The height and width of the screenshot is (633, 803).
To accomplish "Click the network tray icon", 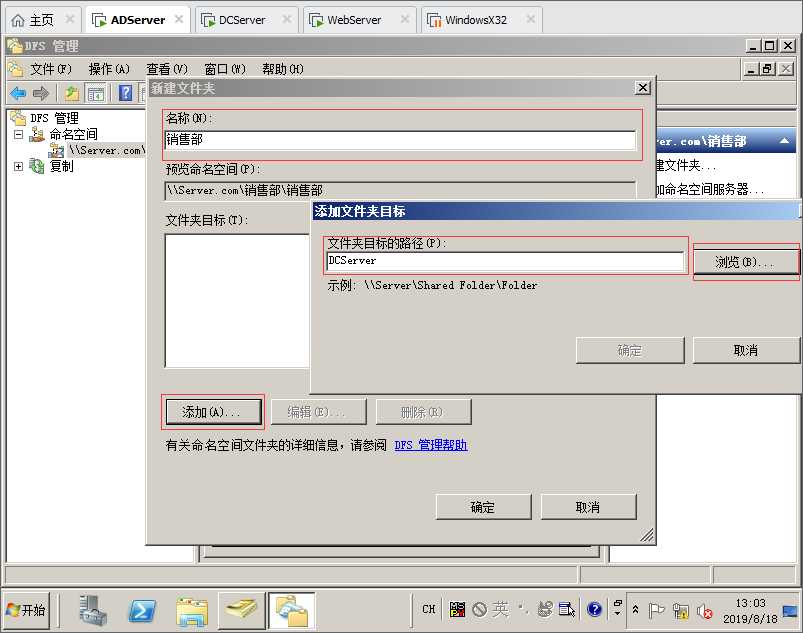I will [x=681, y=610].
